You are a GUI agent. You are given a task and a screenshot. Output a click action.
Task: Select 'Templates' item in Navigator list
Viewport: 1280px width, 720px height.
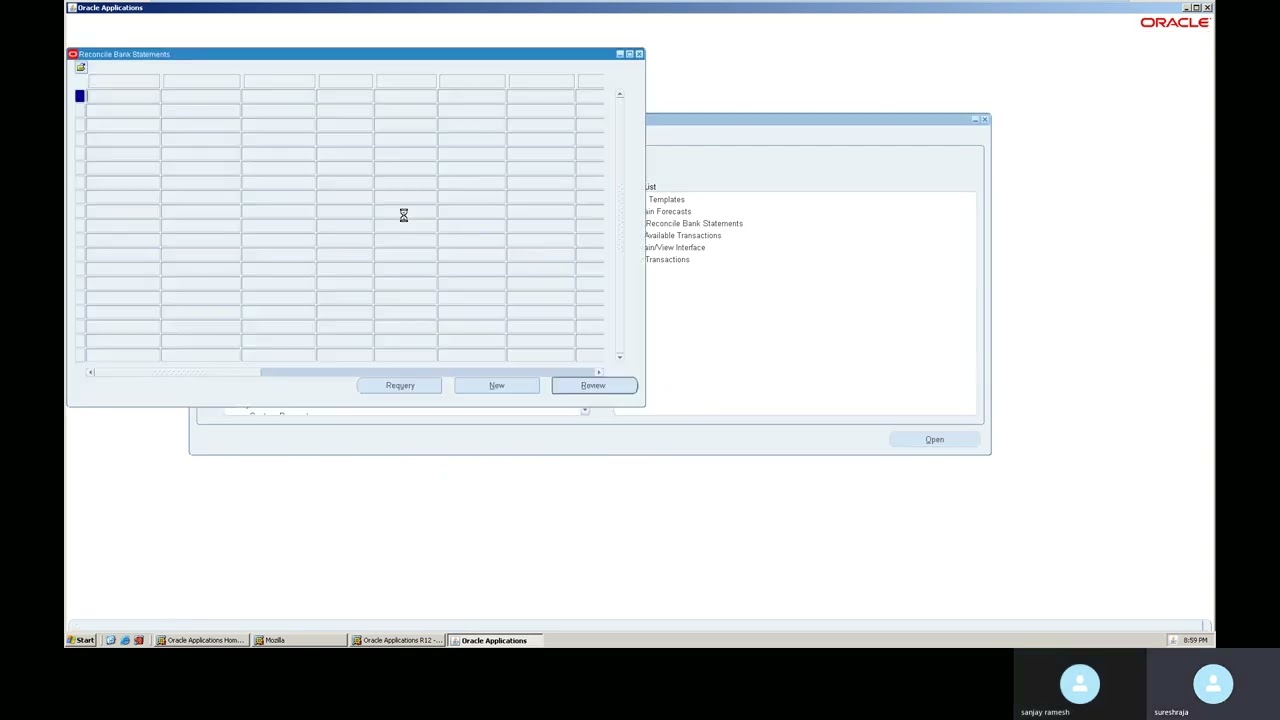(666, 199)
